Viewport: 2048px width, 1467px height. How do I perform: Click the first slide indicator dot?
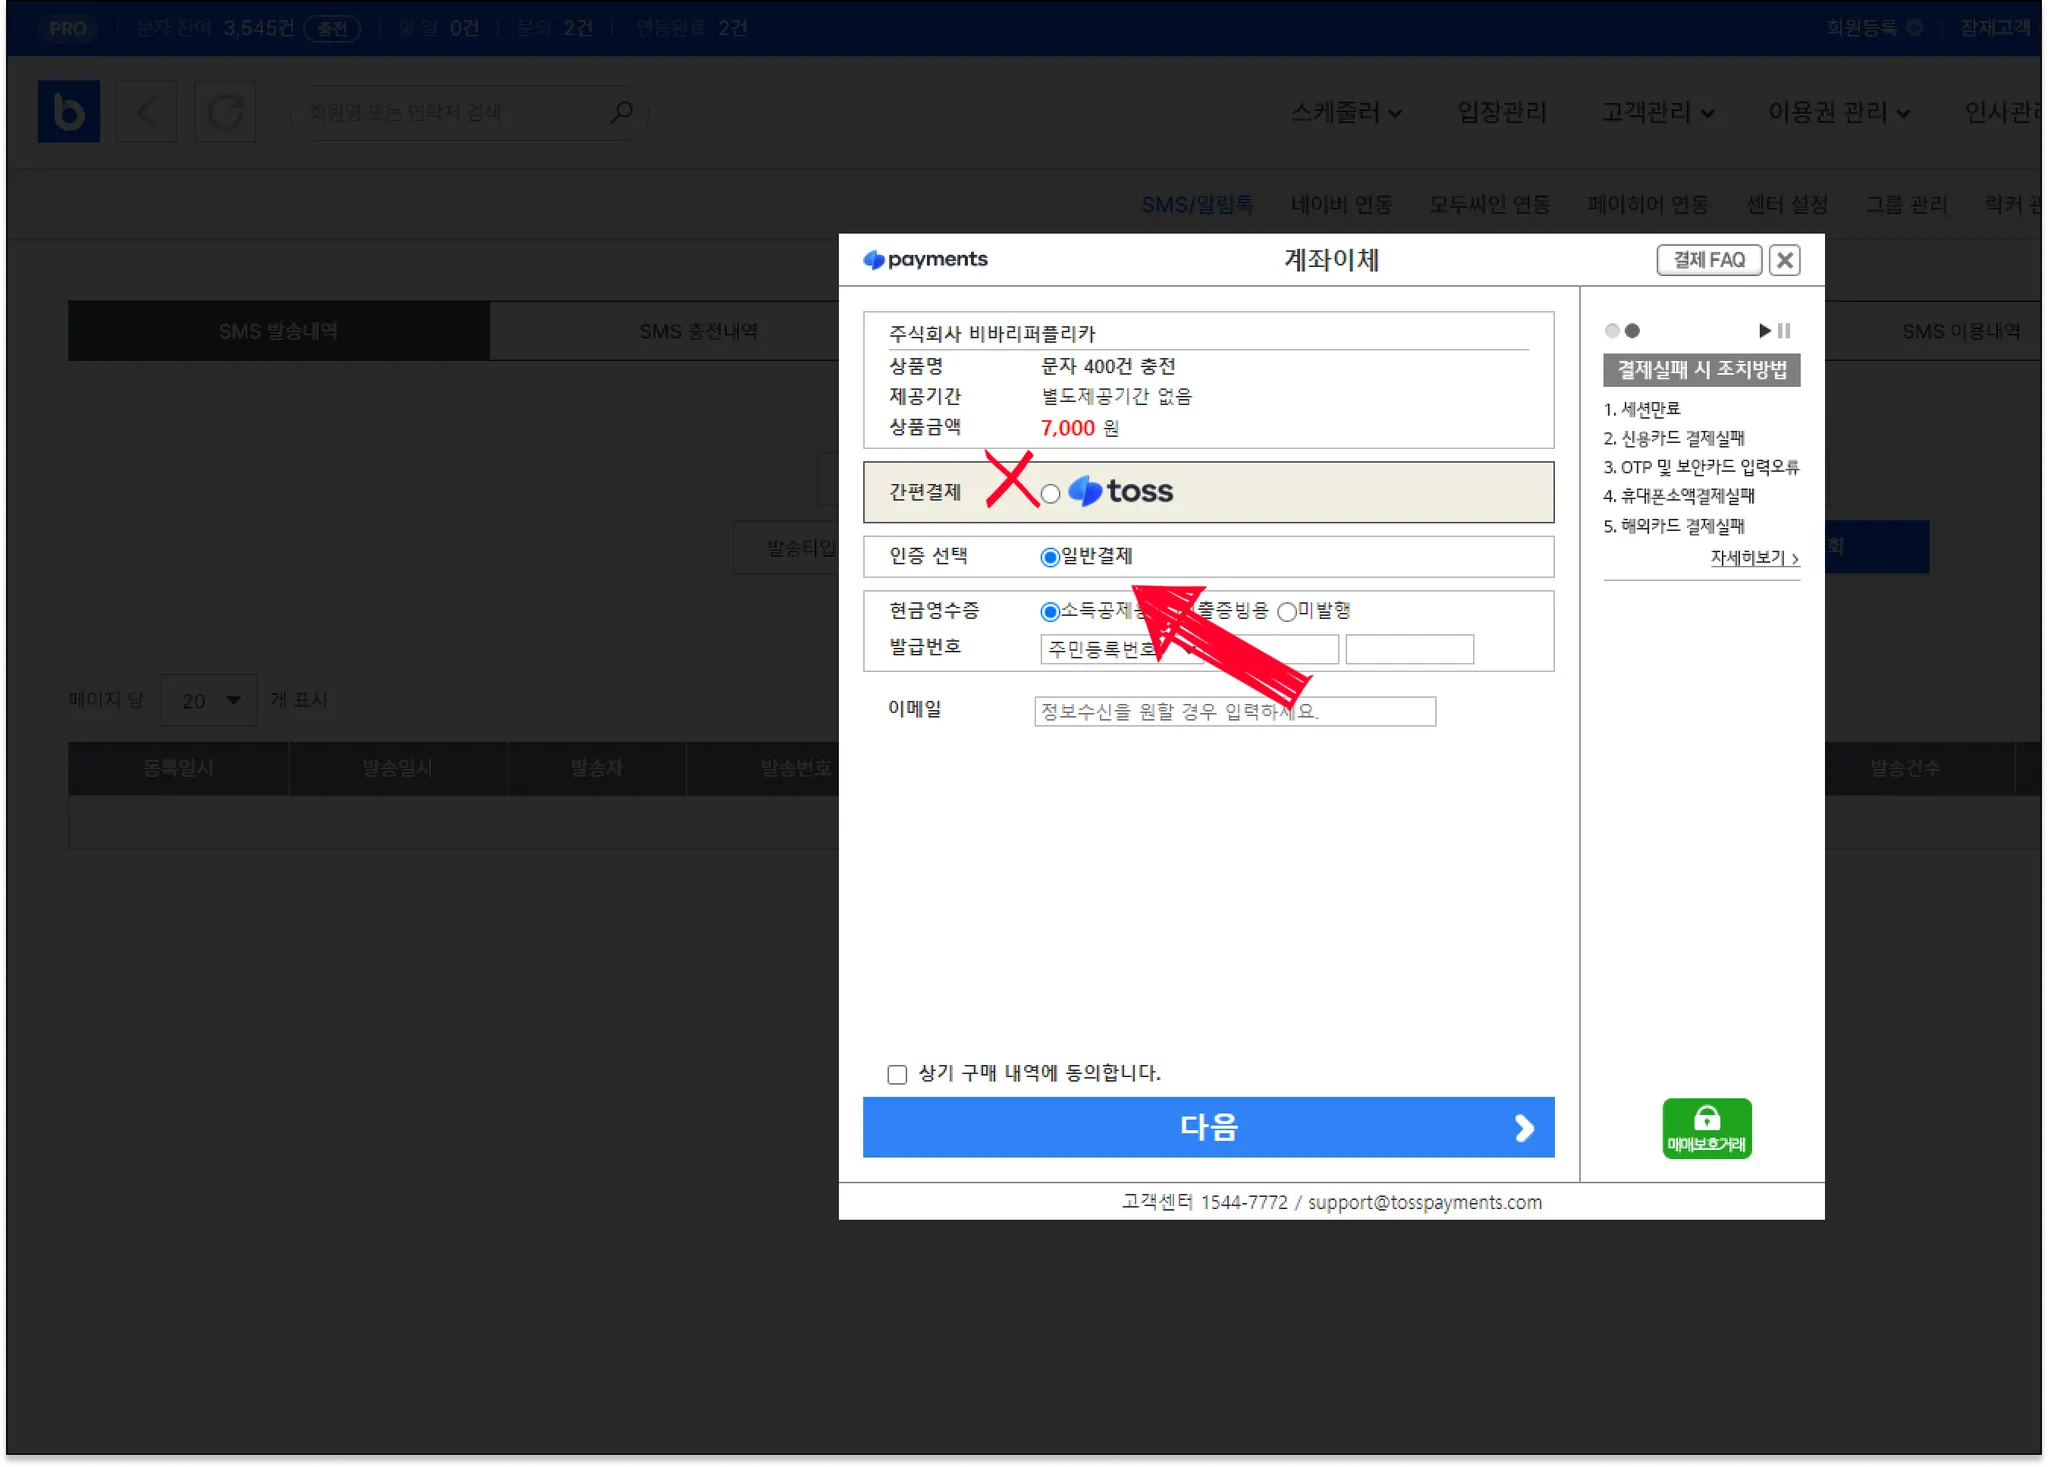pos(1611,330)
